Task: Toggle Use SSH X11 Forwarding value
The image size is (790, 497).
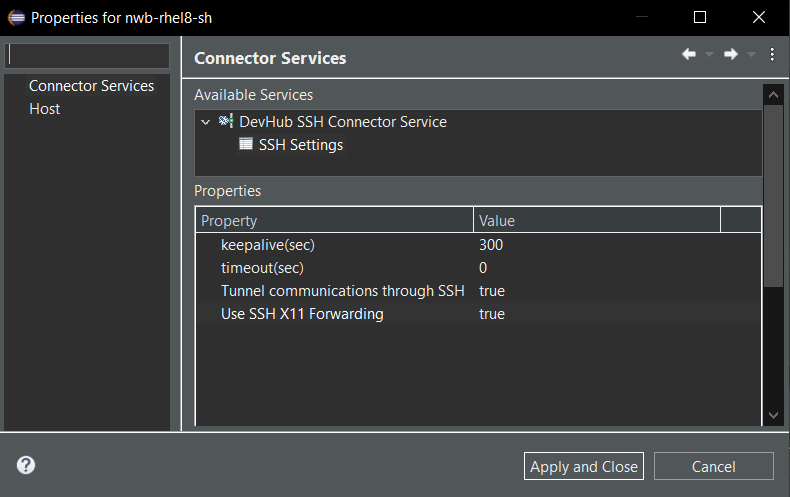Action: click(x=492, y=314)
